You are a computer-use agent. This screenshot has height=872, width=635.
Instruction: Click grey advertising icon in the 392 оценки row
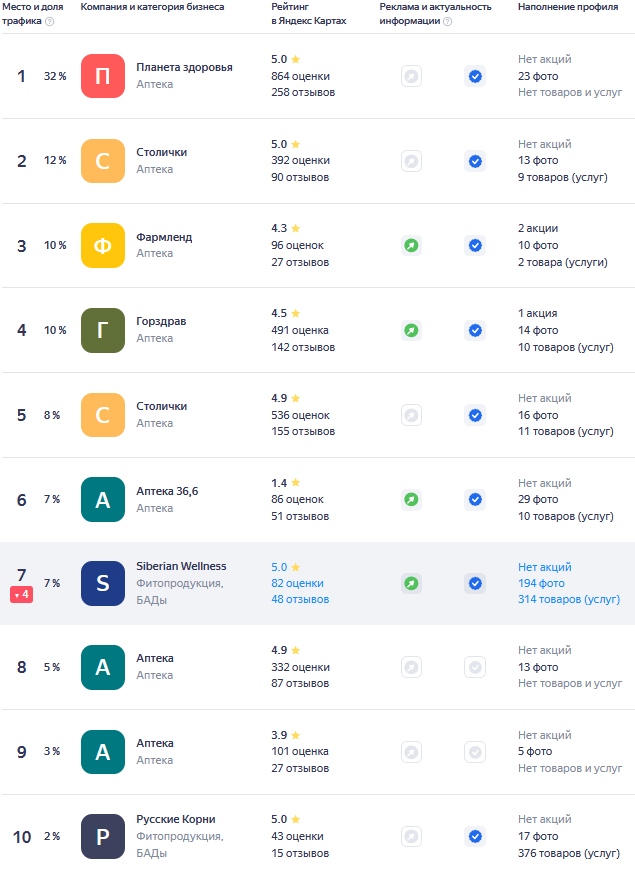[x=411, y=161]
